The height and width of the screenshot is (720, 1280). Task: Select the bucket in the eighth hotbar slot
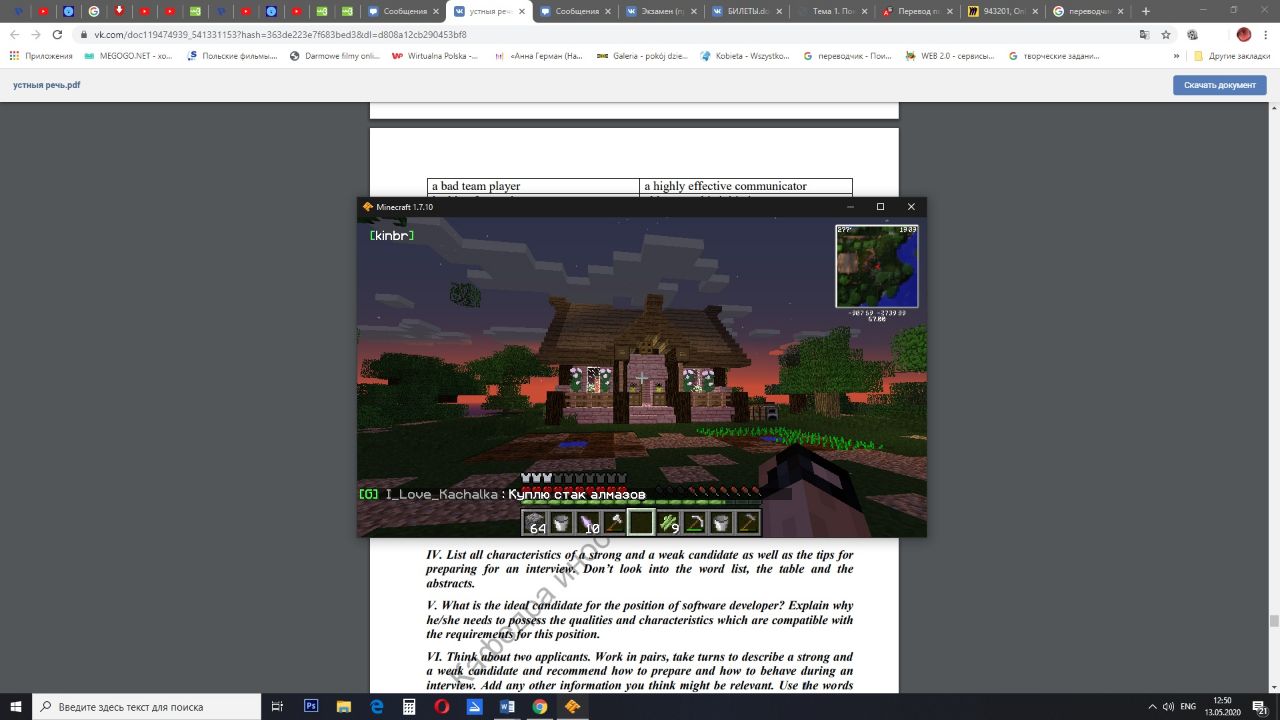pyautogui.click(x=721, y=523)
